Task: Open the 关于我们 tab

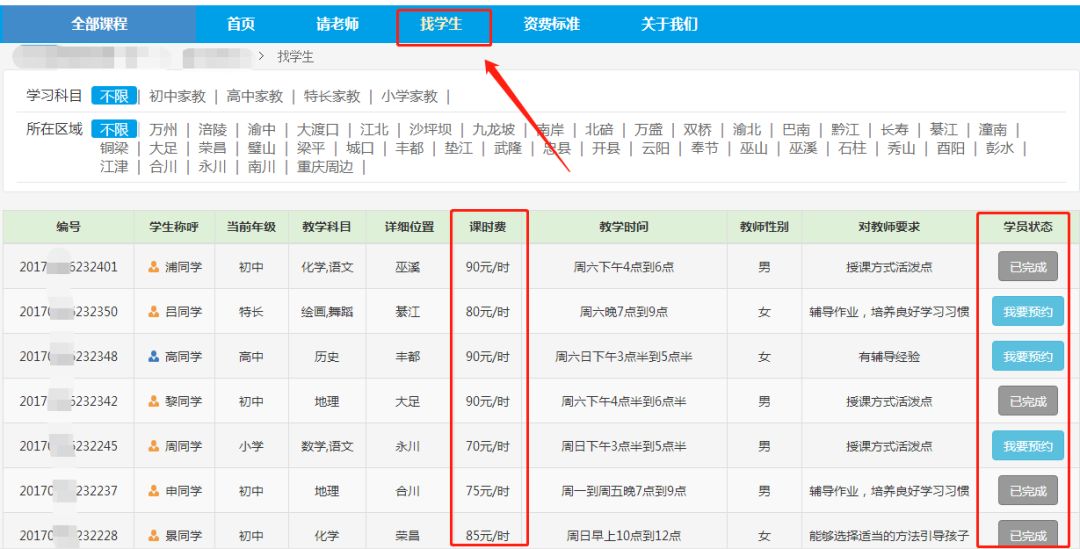Action: (x=669, y=24)
